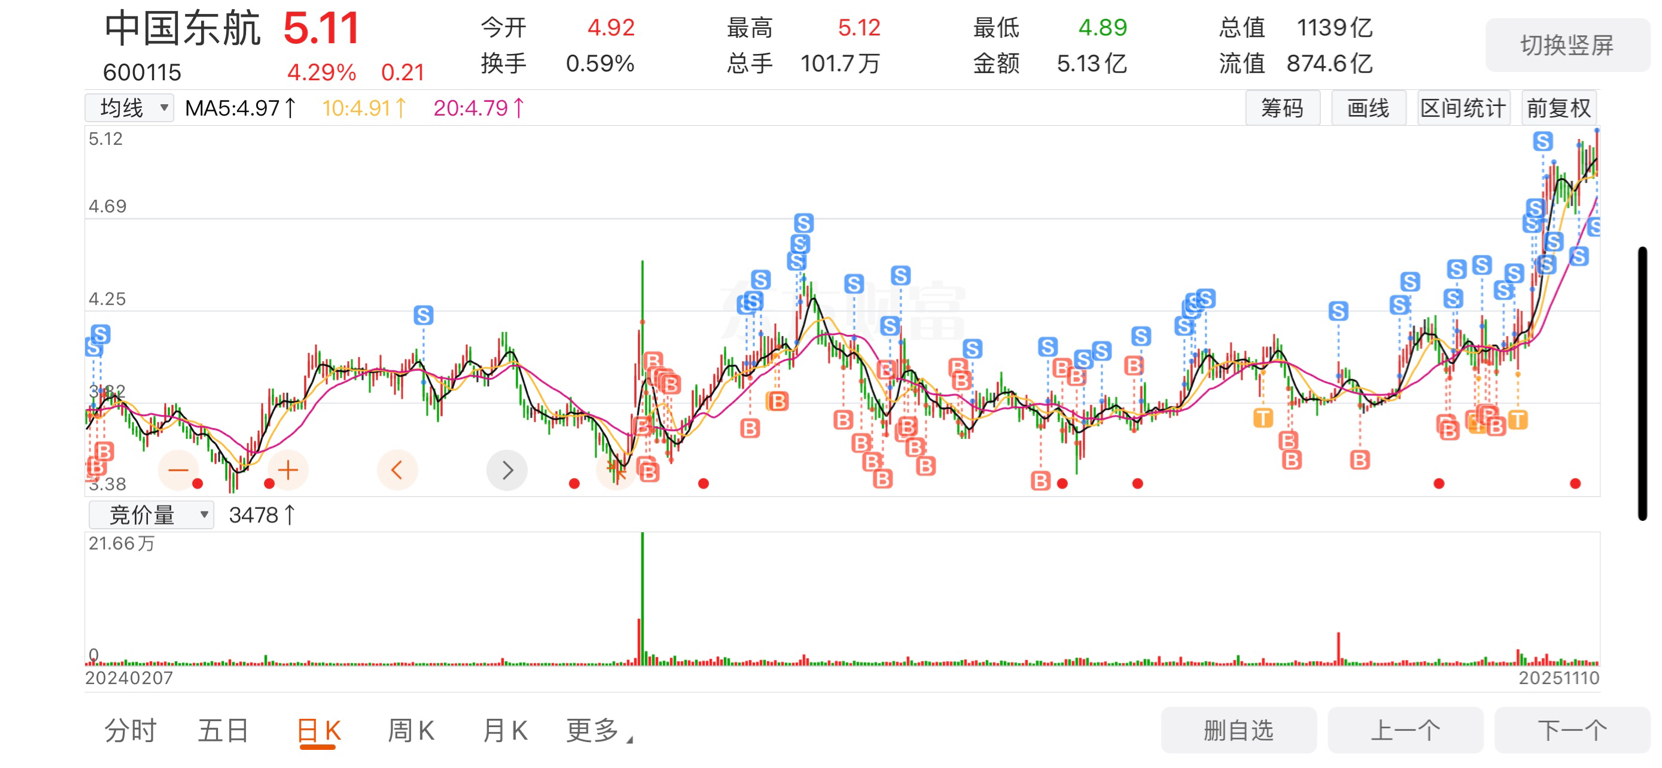Image resolution: width=1662 pixels, height=768 pixels.
Task: Click stock name 中国东航
Action: [x=182, y=29]
